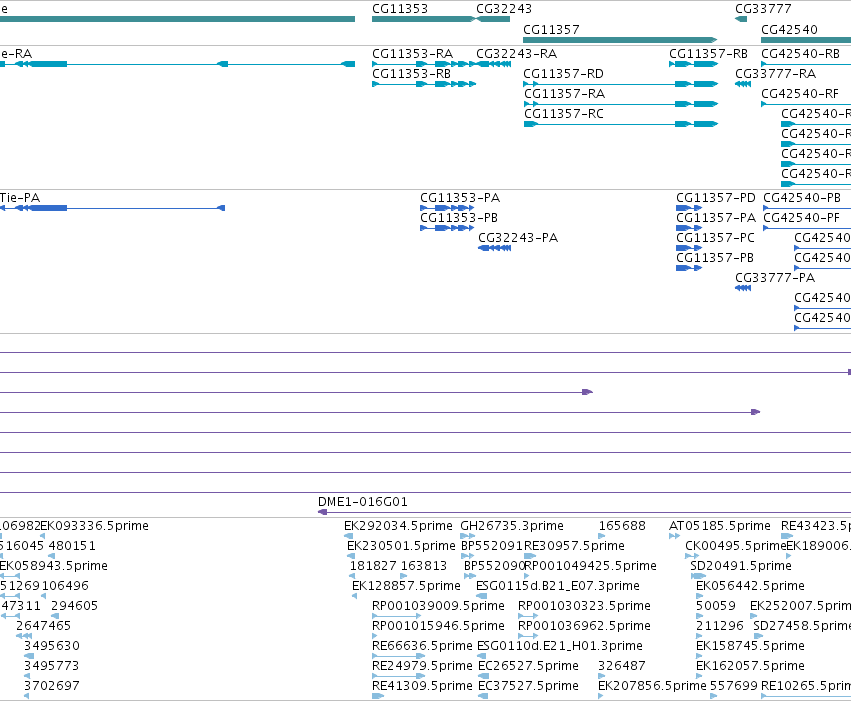The width and height of the screenshot is (851, 701).
Task: Click EST EK093336.5prime
Action: pyautogui.click(x=94, y=526)
